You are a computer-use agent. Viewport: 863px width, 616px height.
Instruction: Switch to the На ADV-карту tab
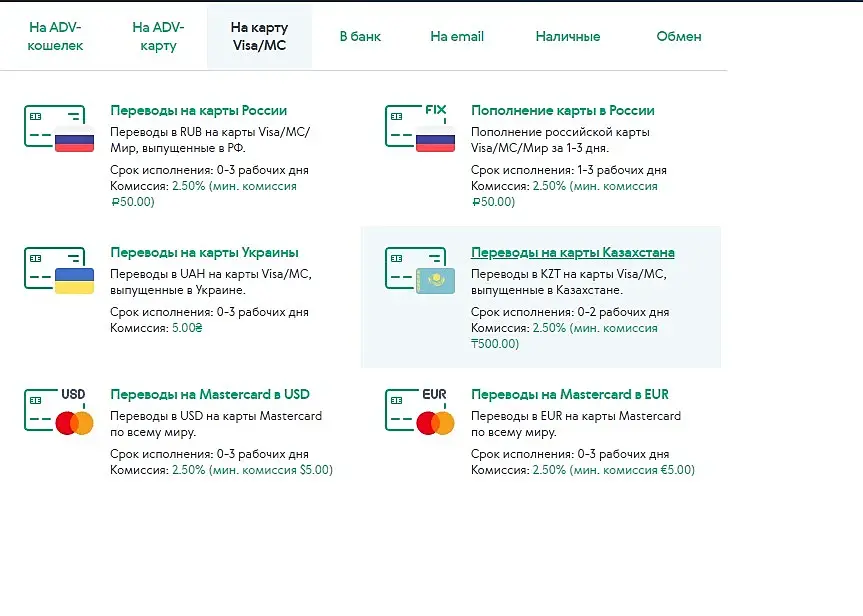point(159,36)
